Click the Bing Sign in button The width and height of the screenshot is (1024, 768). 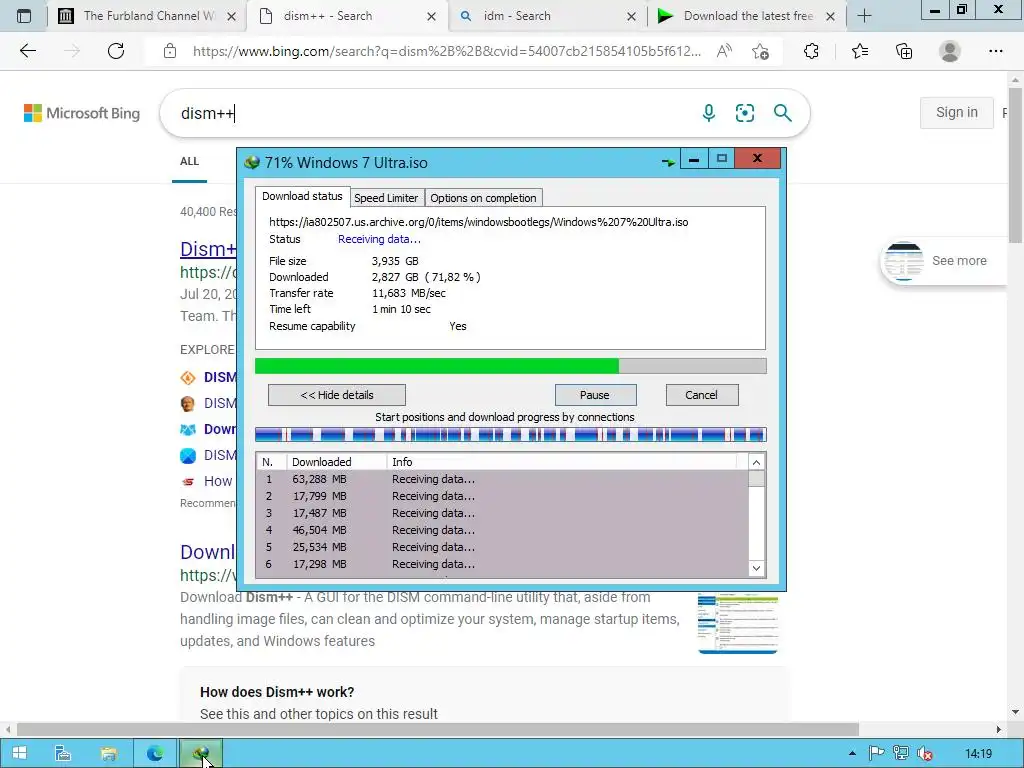click(957, 112)
